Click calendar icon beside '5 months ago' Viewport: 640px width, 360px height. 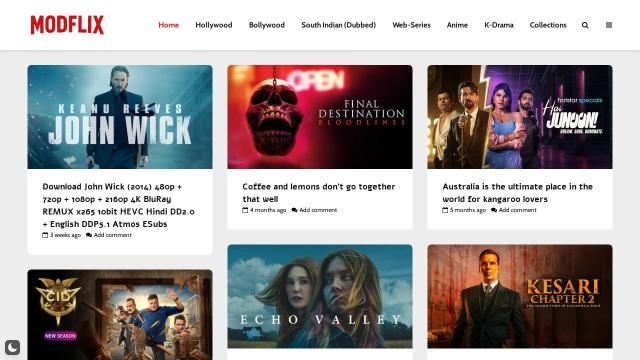tap(445, 210)
